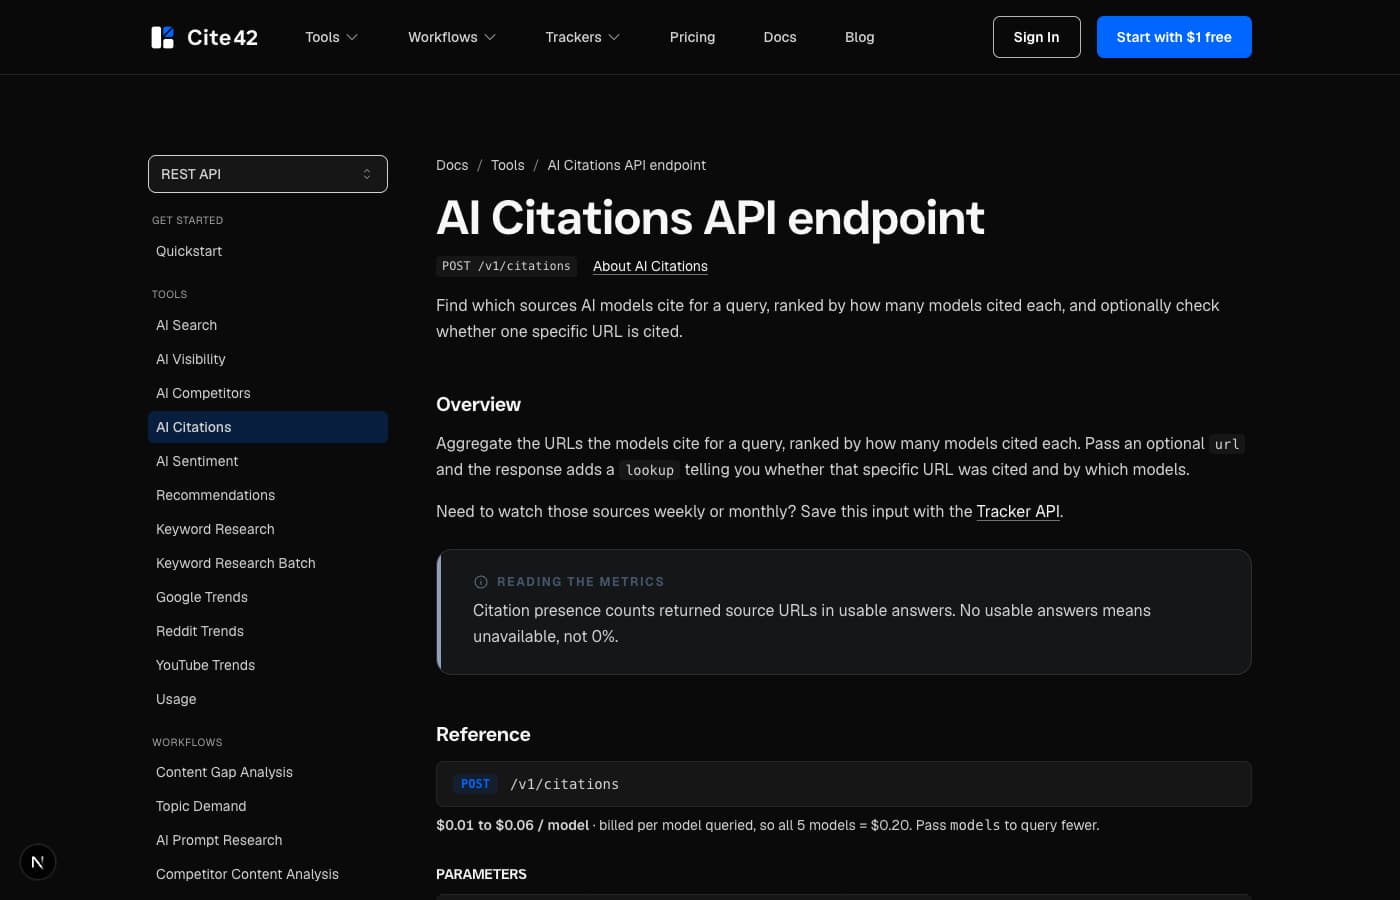Click the Cite42 brand name

click(222, 37)
